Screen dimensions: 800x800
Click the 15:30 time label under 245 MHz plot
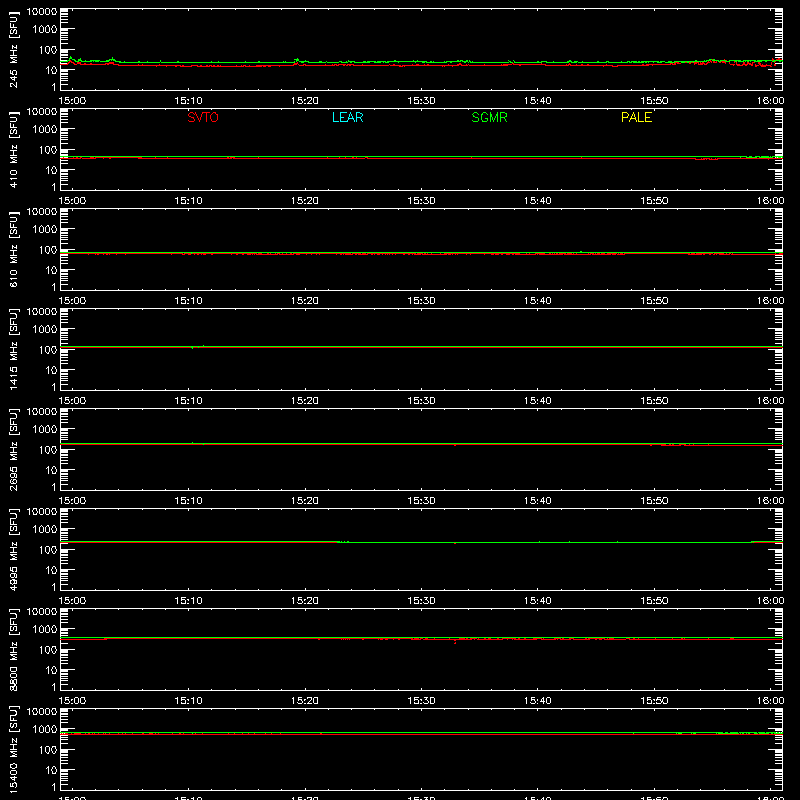click(421, 101)
